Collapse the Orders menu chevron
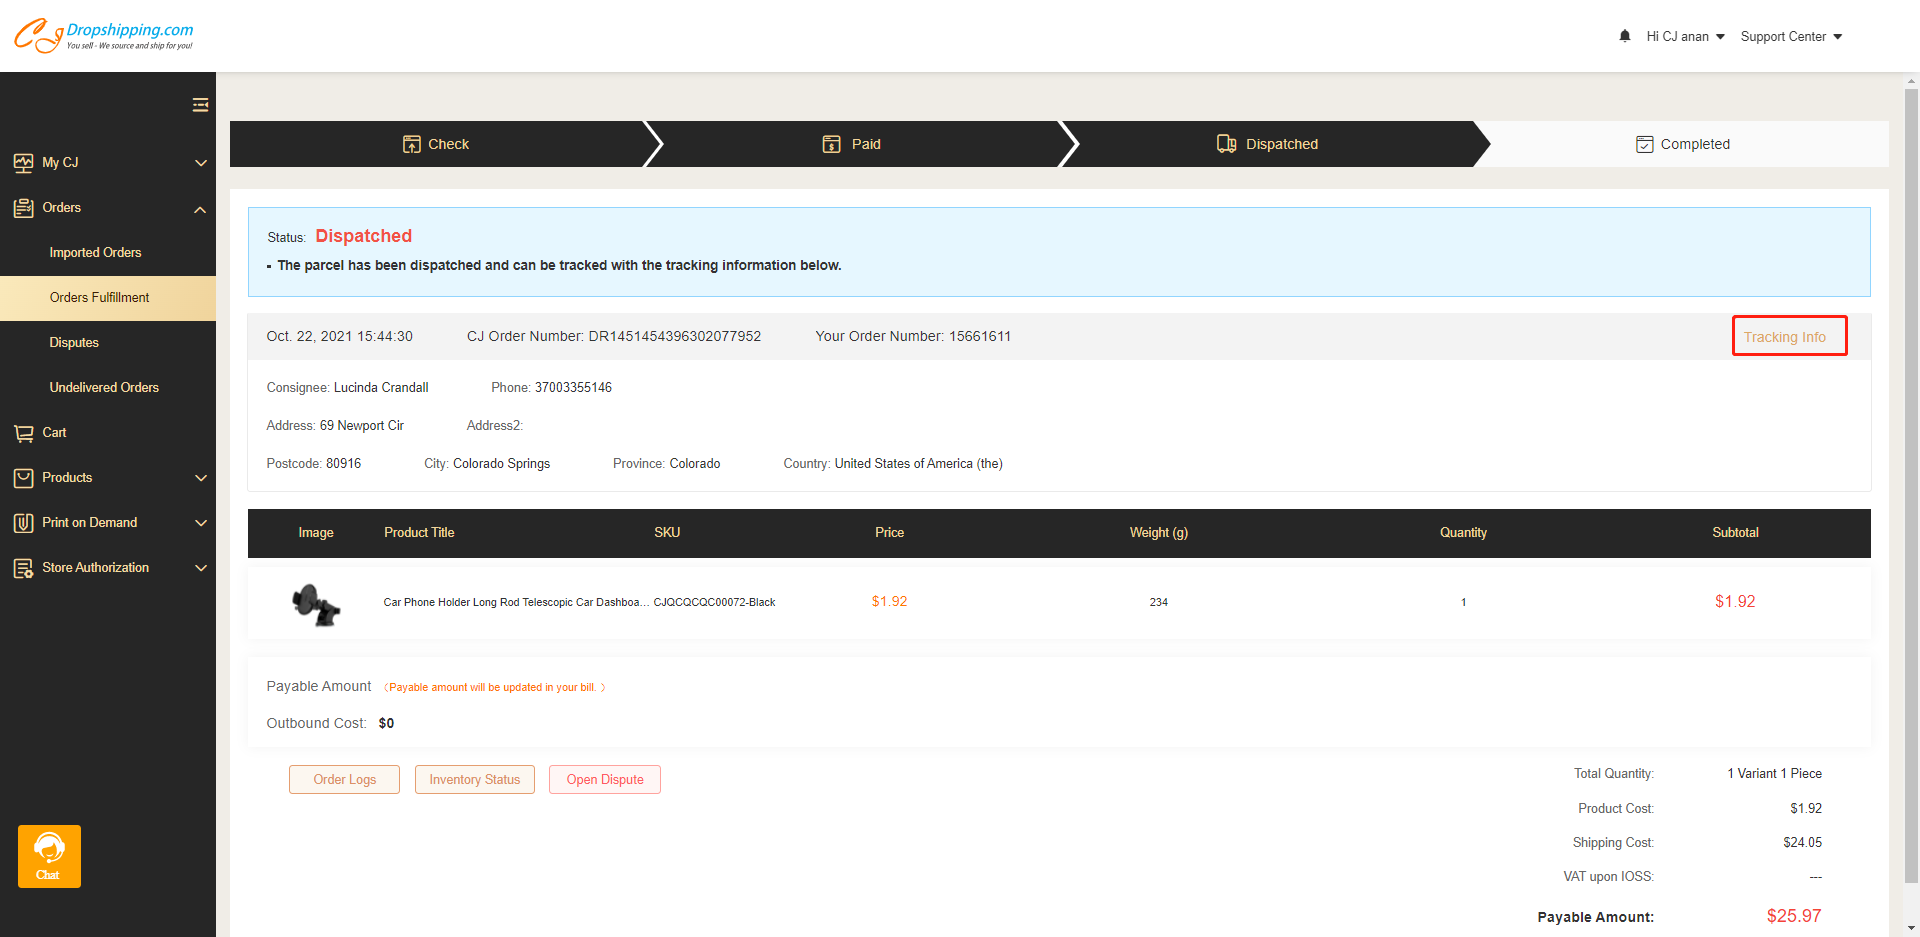Image resolution: width=1920 pixels, height=937 pixels. [201, 209]
